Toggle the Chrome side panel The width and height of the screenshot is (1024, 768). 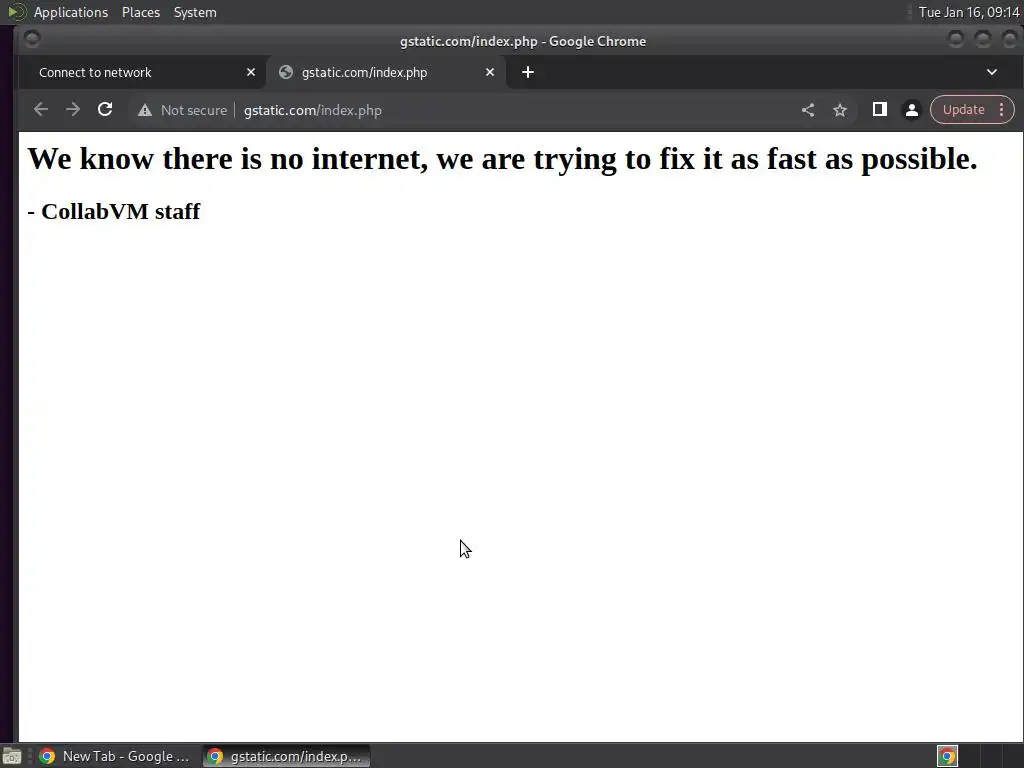point(880,110)
